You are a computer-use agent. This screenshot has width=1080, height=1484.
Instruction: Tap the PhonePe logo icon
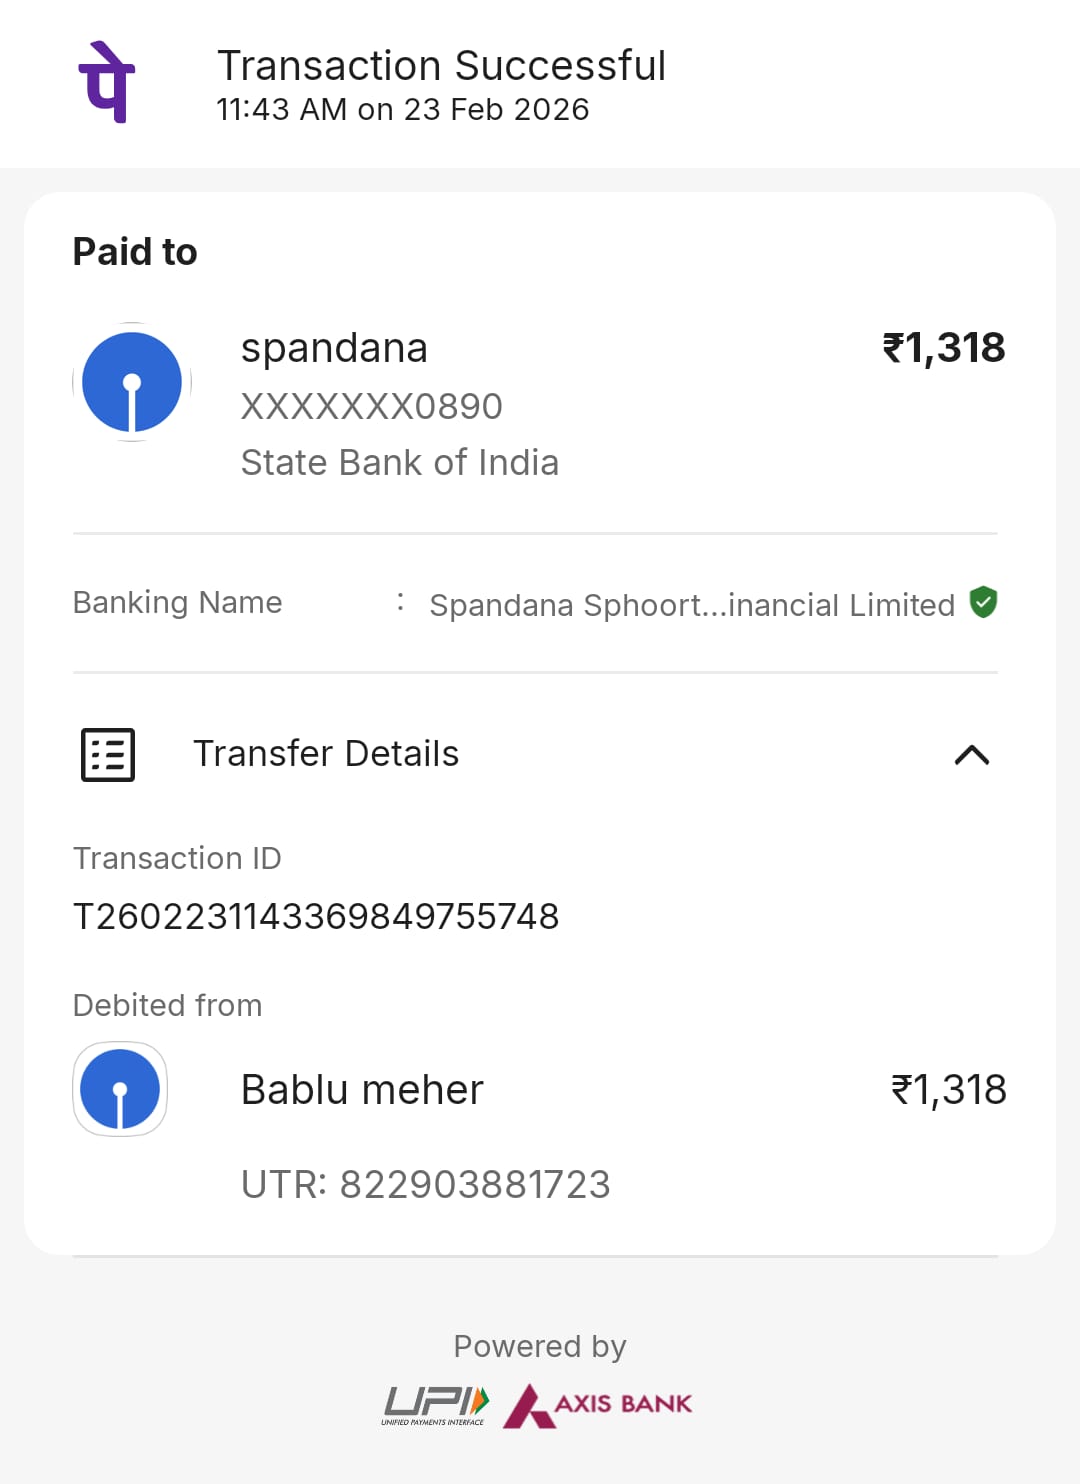(x=106, y=82)
